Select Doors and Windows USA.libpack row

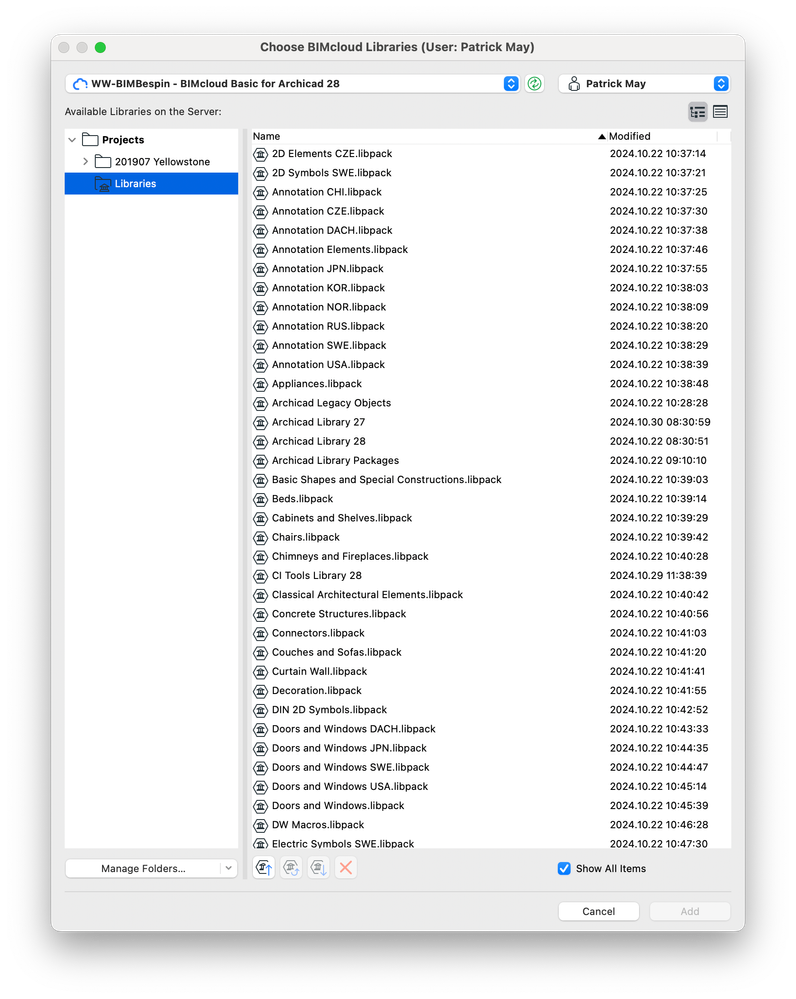coord(491,786)
